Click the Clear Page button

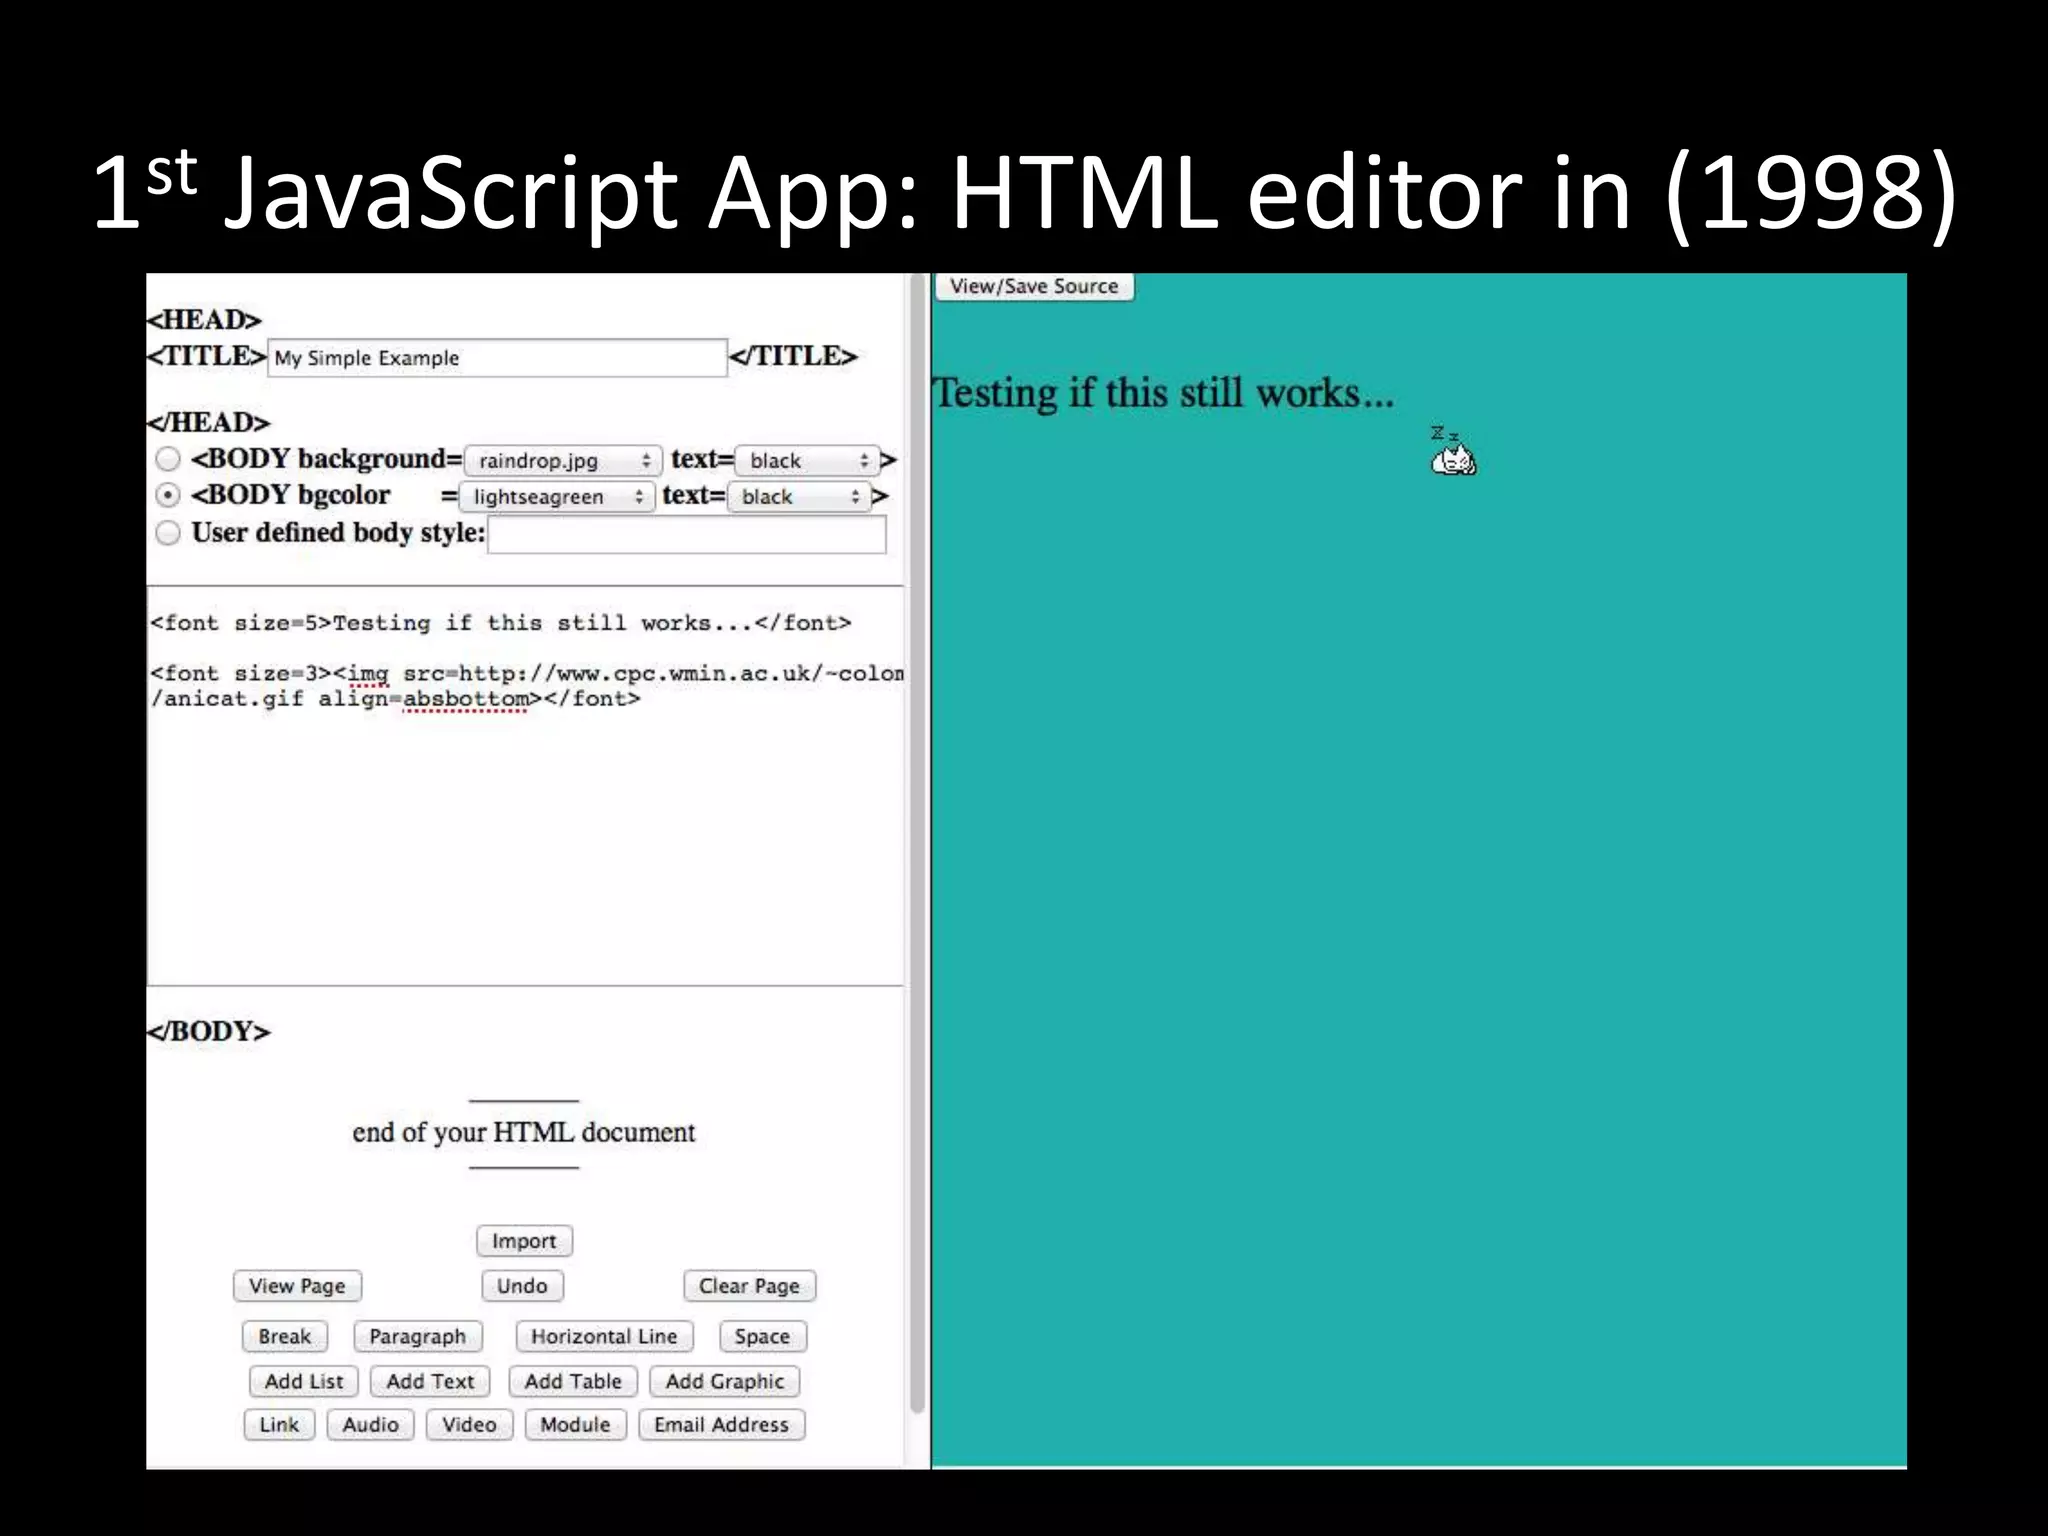(x=749, y=1286)
